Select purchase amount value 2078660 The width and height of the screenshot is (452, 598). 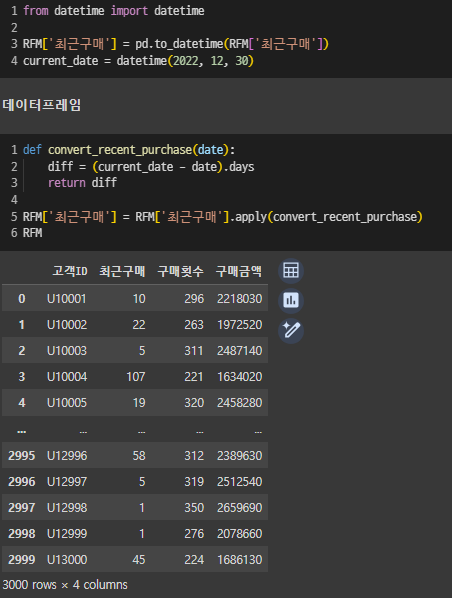pos(240,534)
